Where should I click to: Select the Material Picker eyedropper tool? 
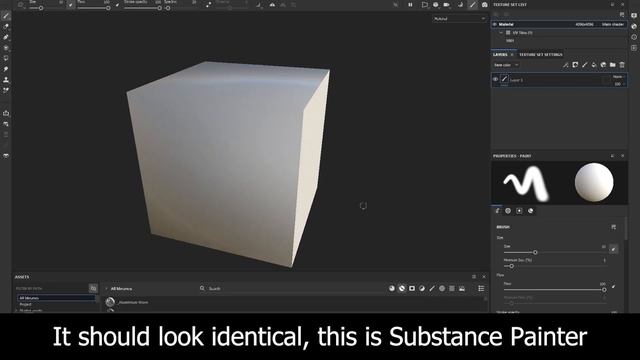pos(6,90)
